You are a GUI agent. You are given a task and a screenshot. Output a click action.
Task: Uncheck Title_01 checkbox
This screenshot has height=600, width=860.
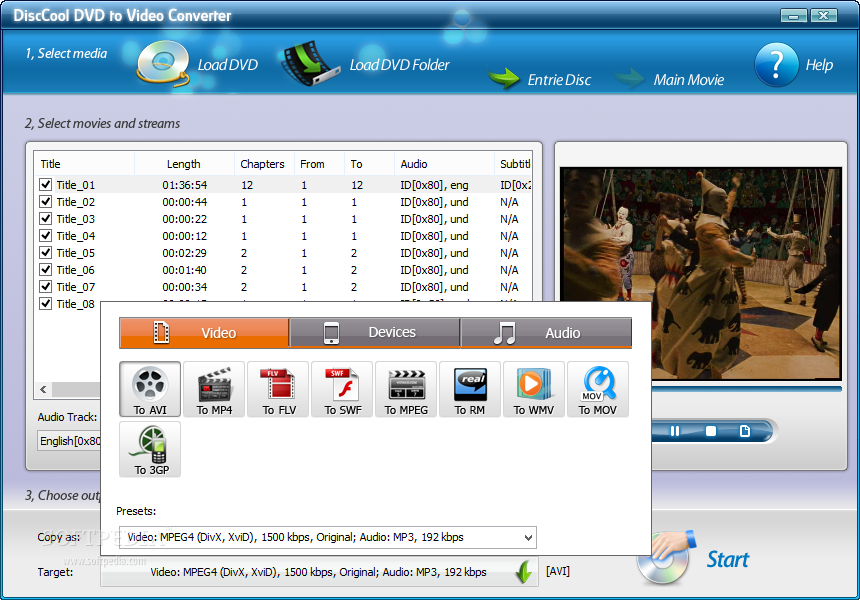pos(46,185)
